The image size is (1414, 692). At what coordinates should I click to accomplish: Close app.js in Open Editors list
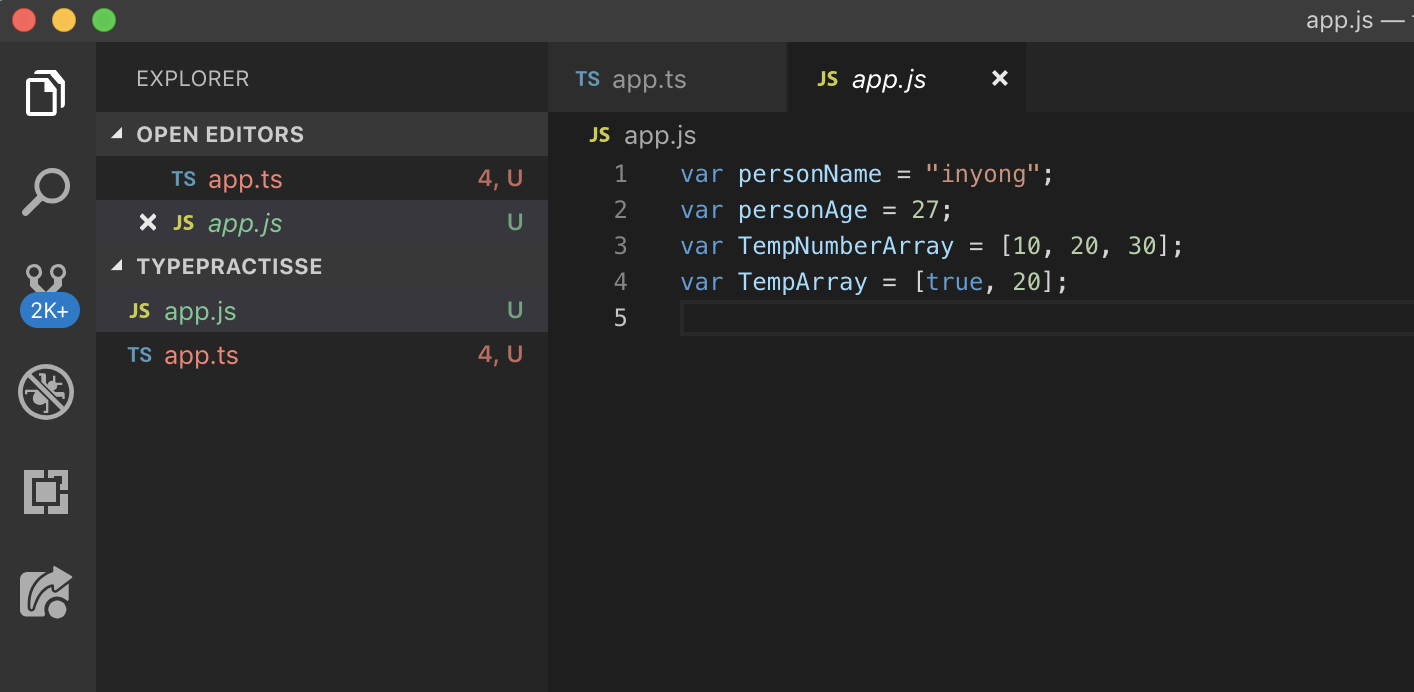[x=148, y=222]
